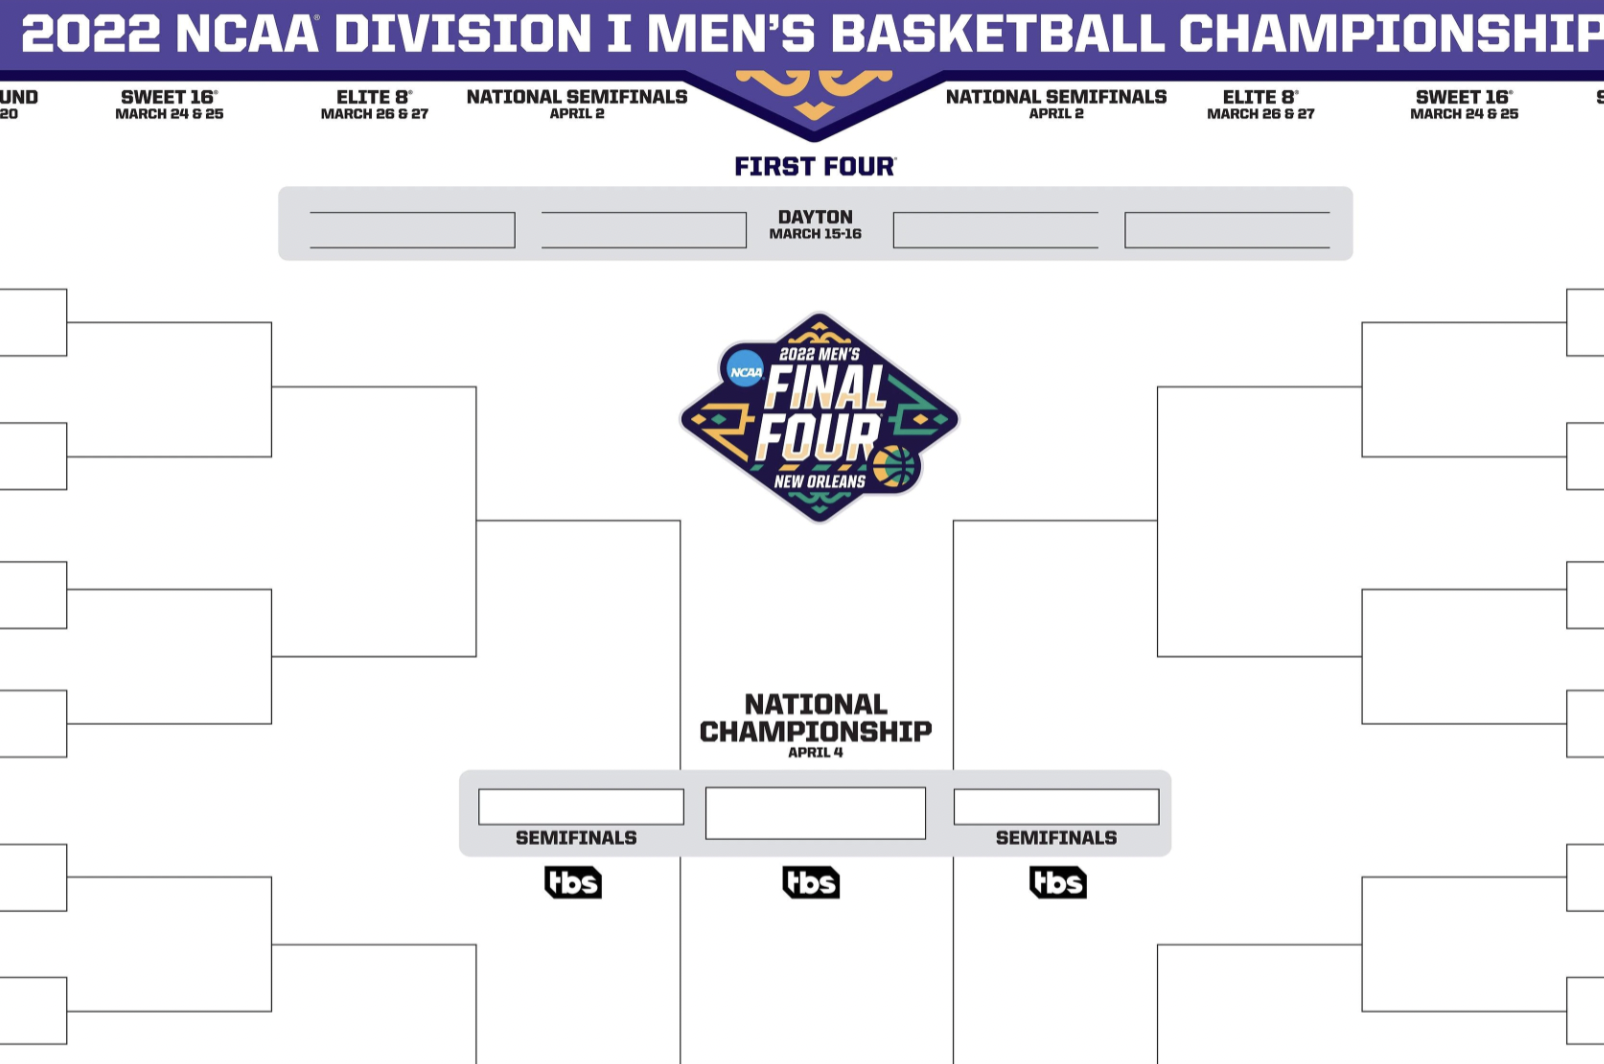Click the National Championship April 4 heading

(x=815, y=724)
